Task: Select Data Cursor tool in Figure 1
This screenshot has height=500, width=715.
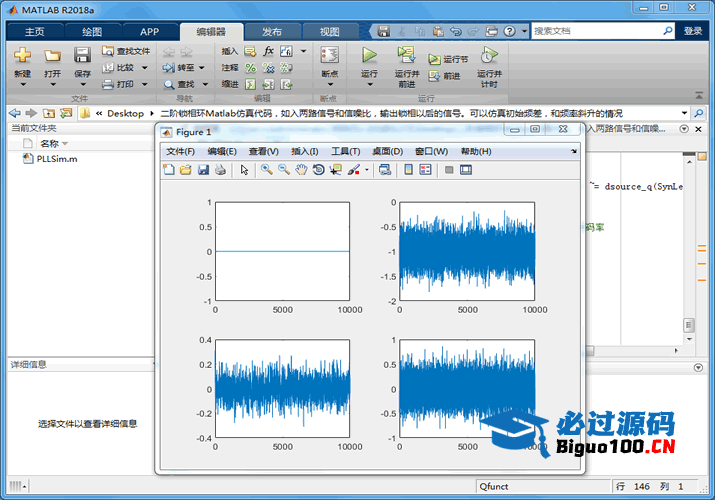Action: coord(336,170)
